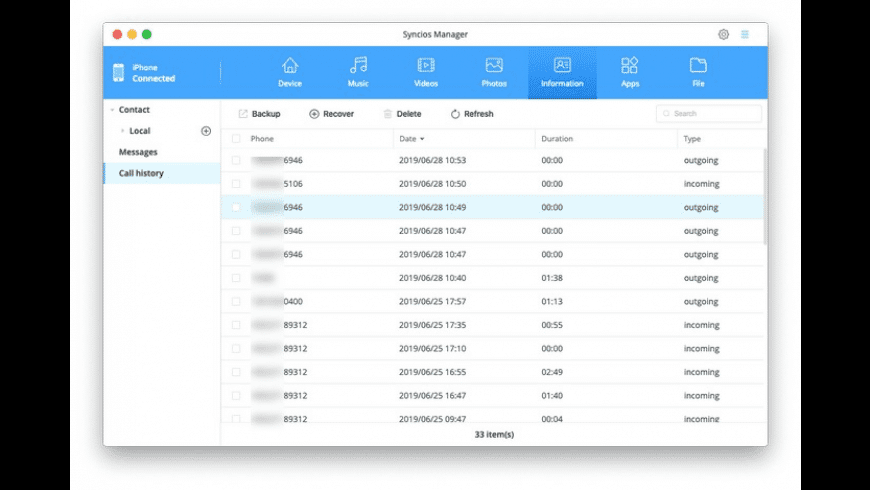Viewport: 870px width, 490px height.
Task: Check the call at 2019/06/28 10:40
Action: click(236, 278)
